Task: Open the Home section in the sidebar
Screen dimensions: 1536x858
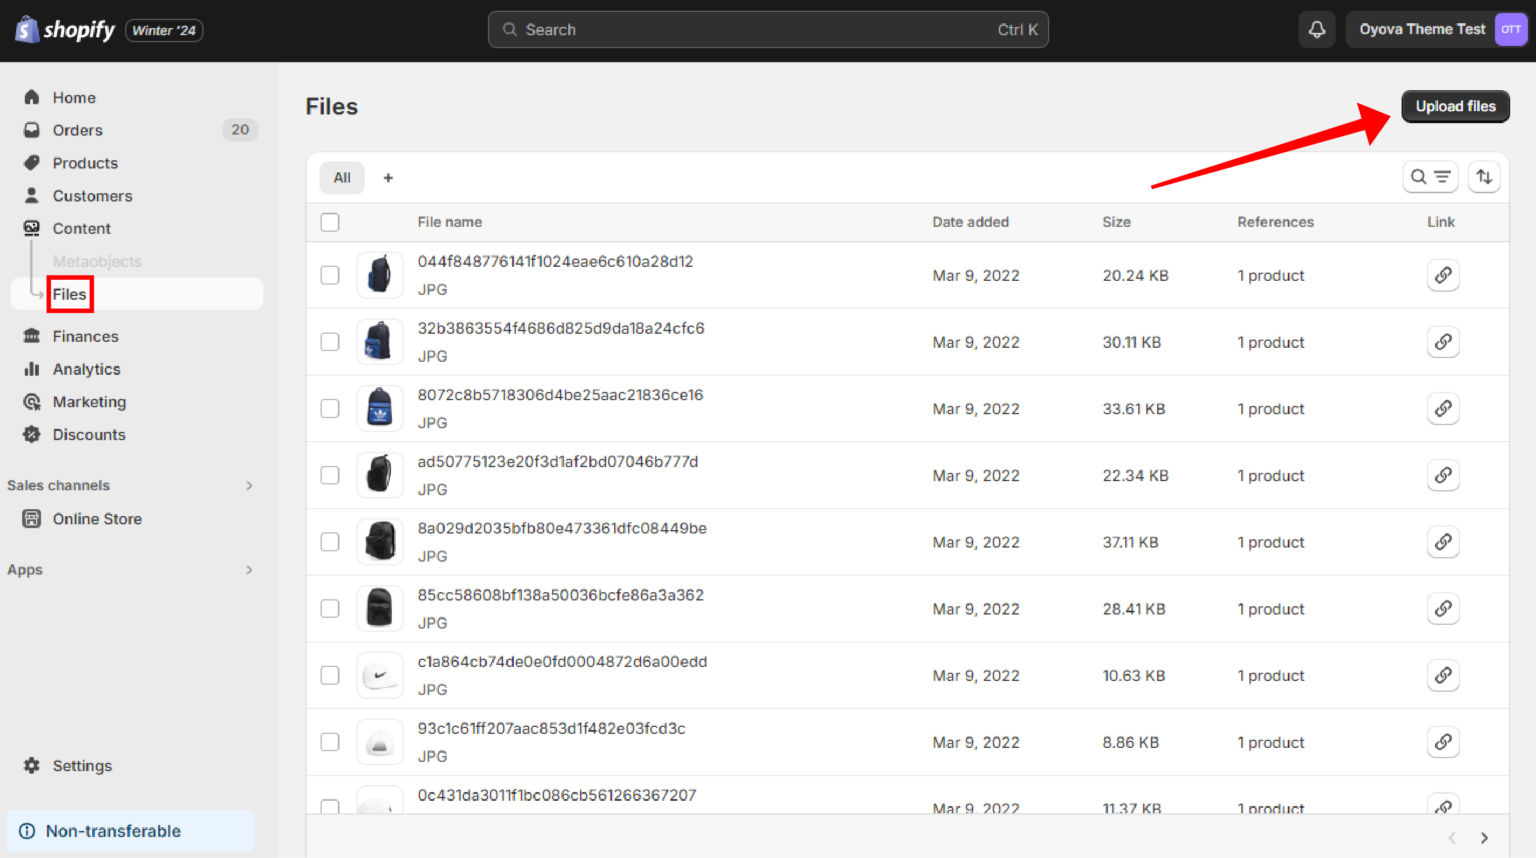Action: [72, 97]
